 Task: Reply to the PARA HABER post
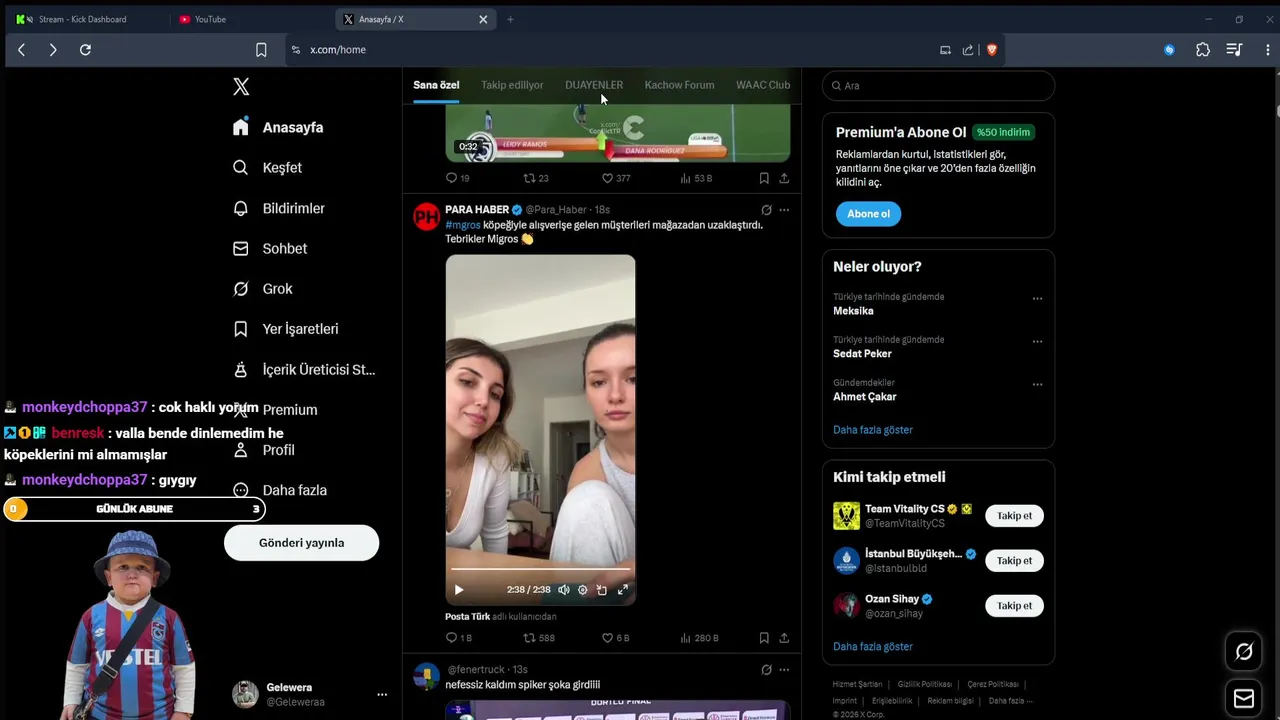click(x=451, y=638)
